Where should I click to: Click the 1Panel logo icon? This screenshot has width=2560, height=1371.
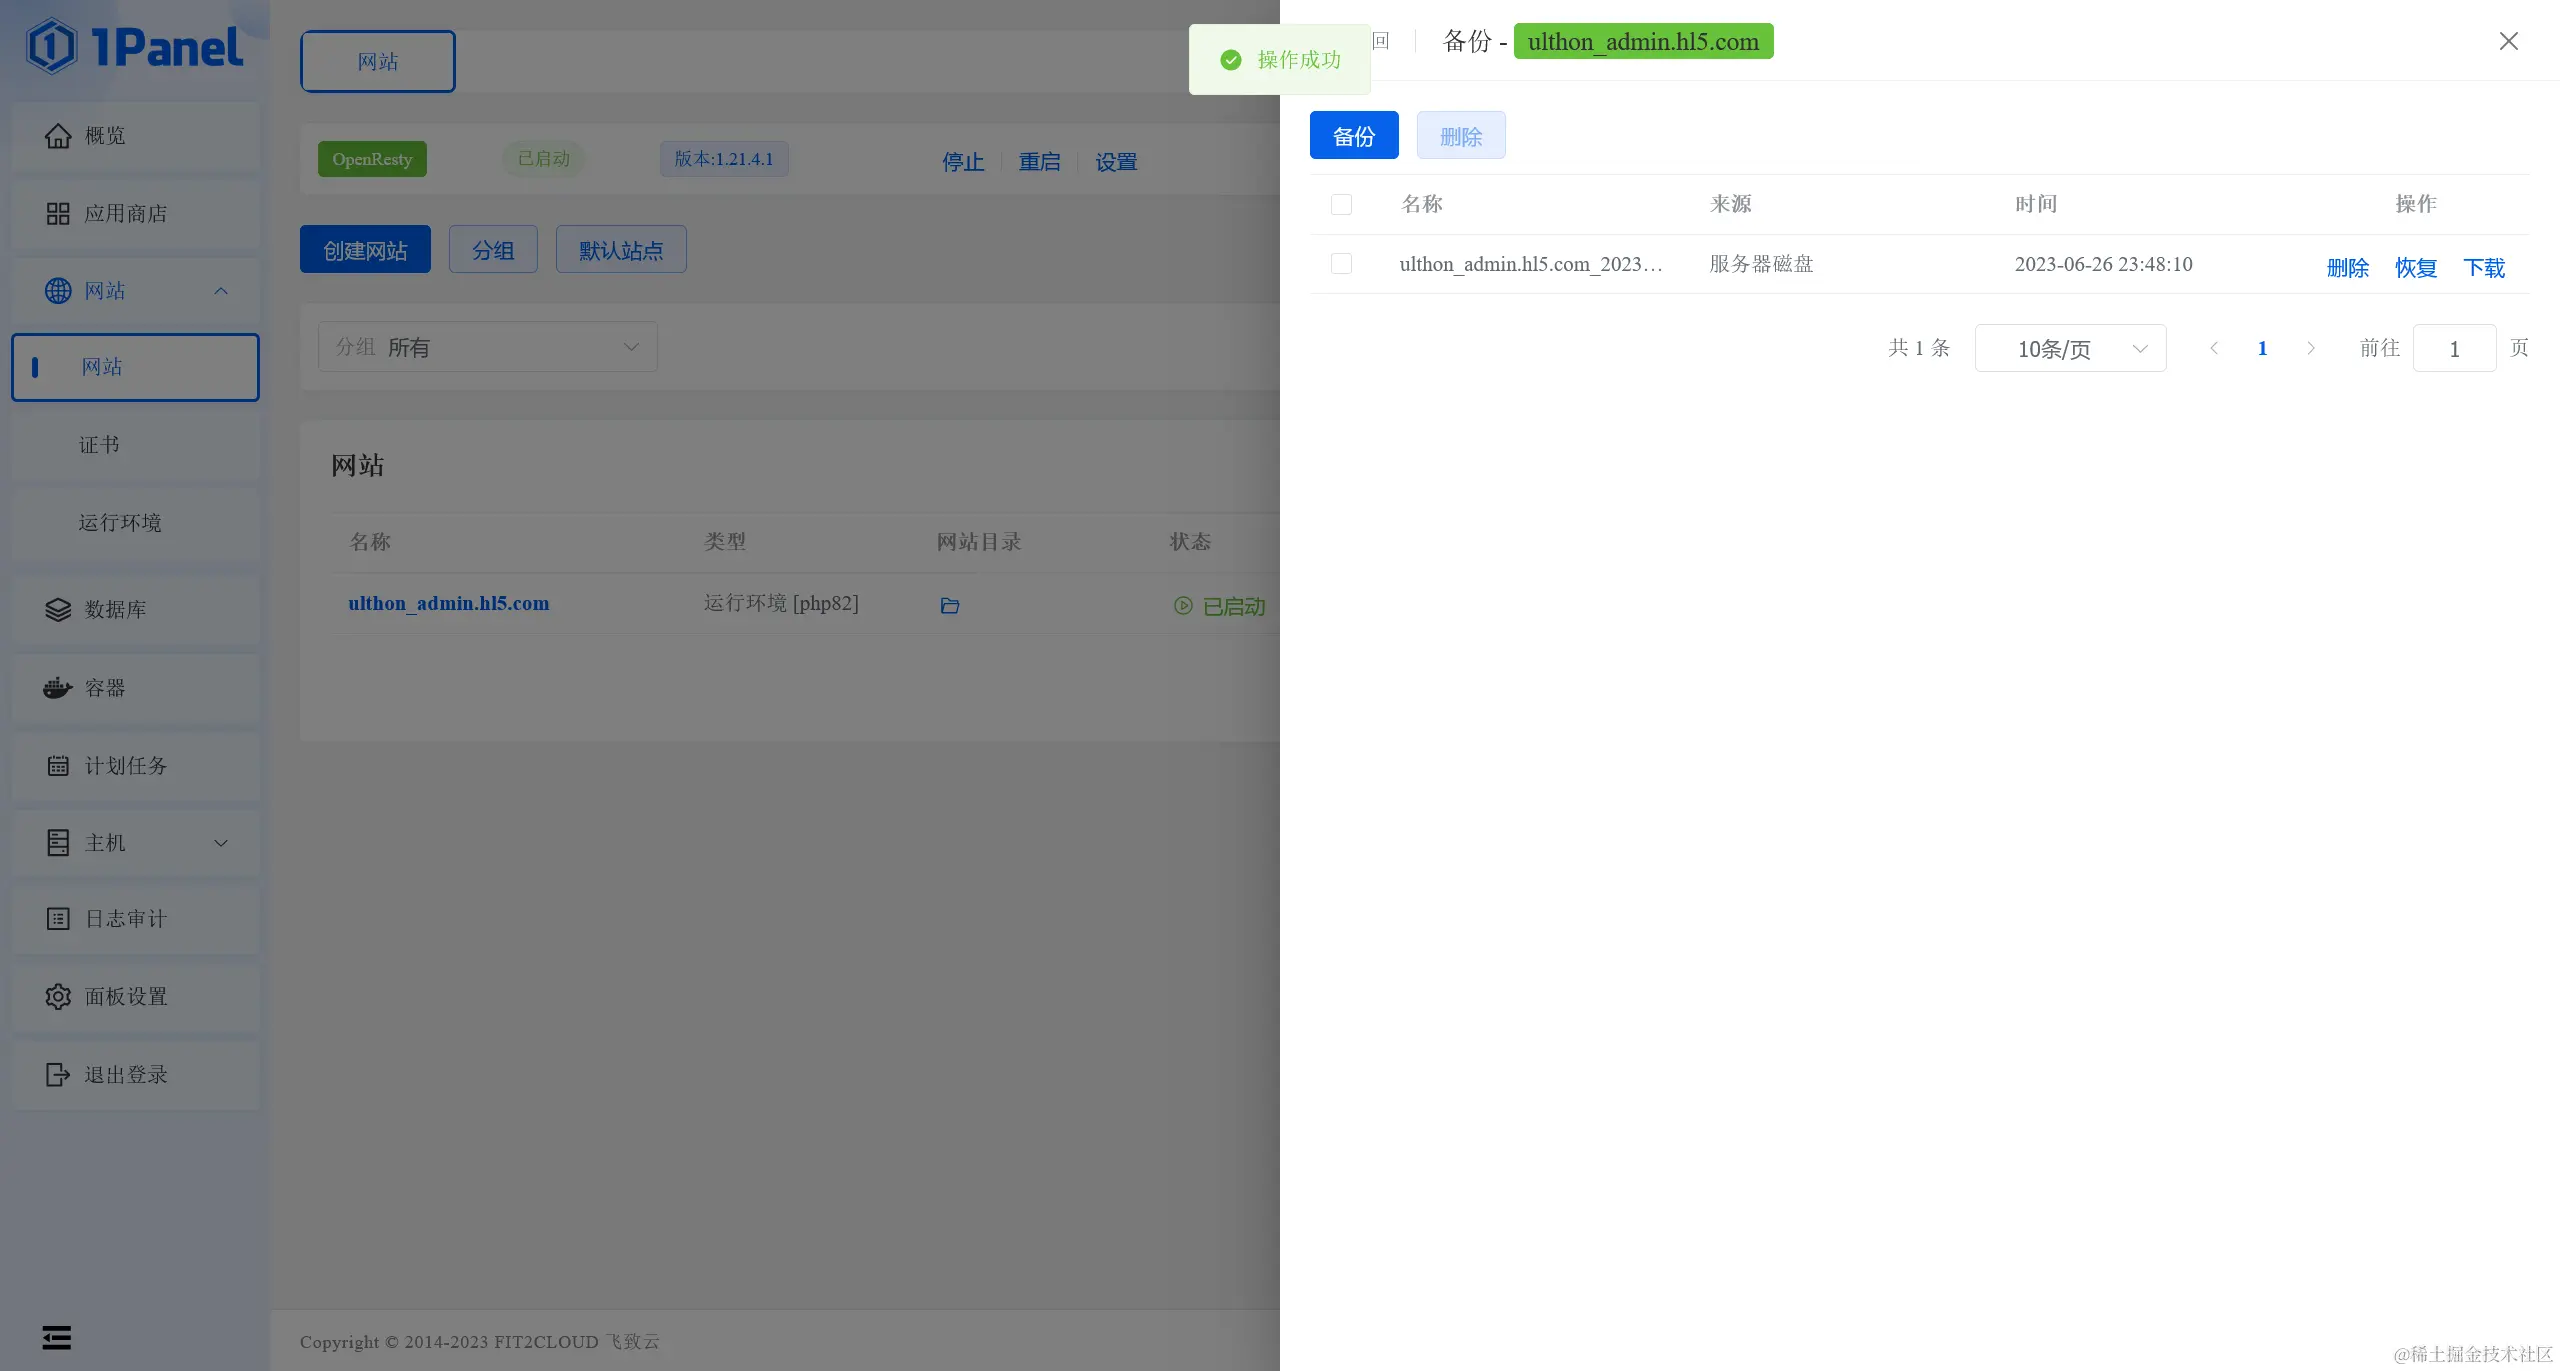(52, 46)
